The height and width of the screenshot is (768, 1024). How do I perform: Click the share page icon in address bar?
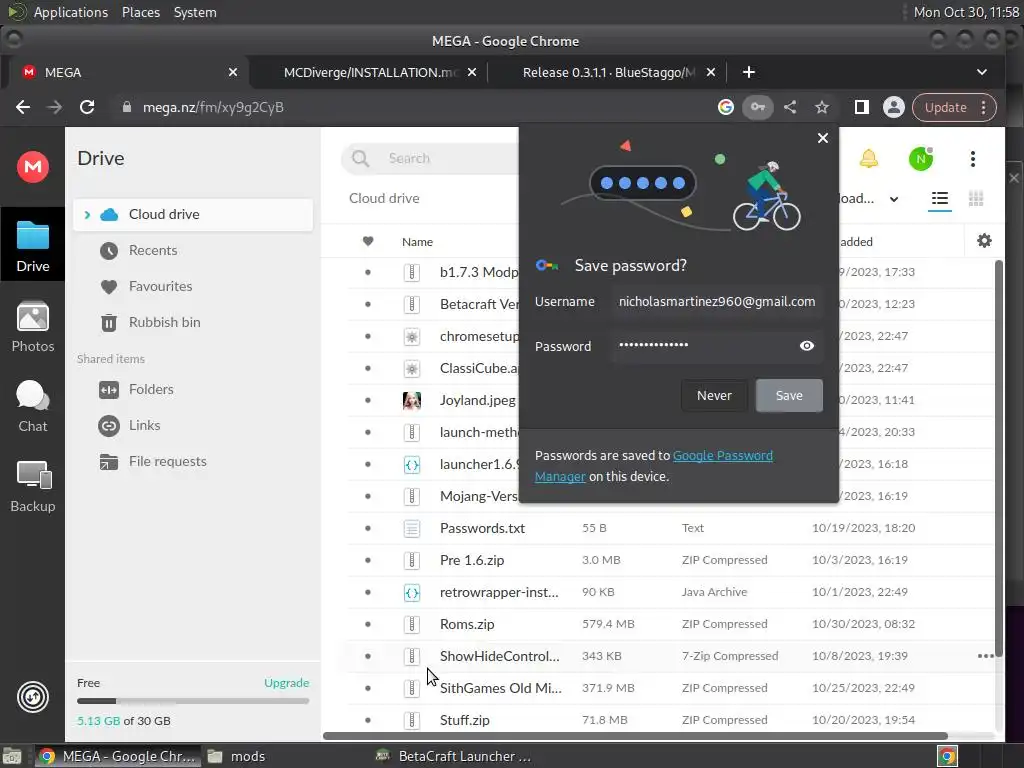tap(790, 107)
